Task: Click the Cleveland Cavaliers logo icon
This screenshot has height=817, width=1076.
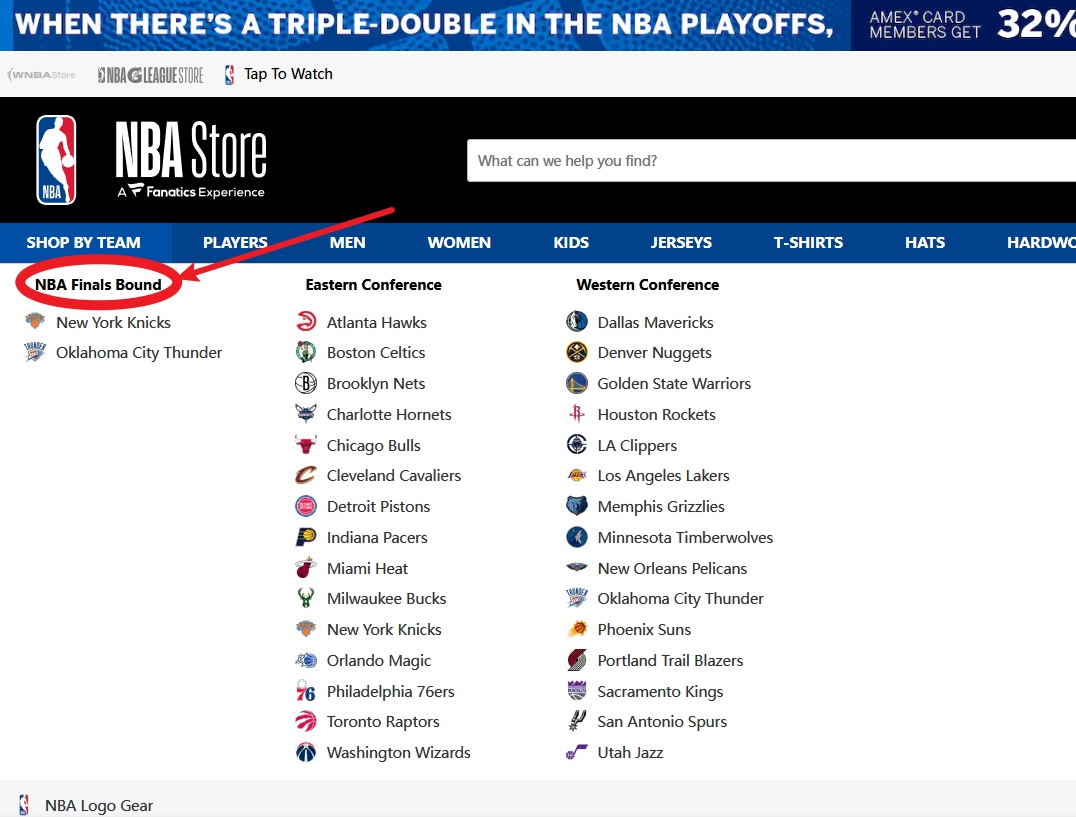Action: [306, 475]
